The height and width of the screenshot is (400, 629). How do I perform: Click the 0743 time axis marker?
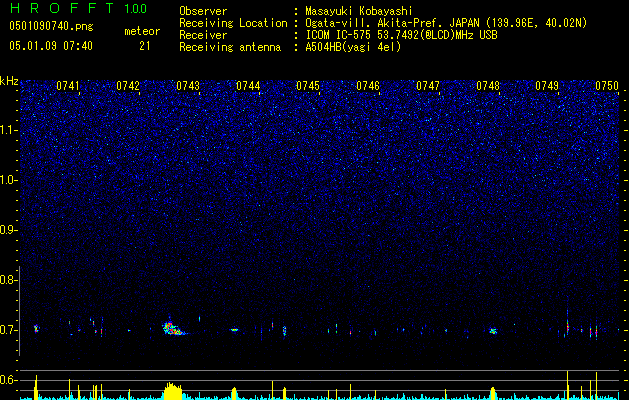coord(188,85)
